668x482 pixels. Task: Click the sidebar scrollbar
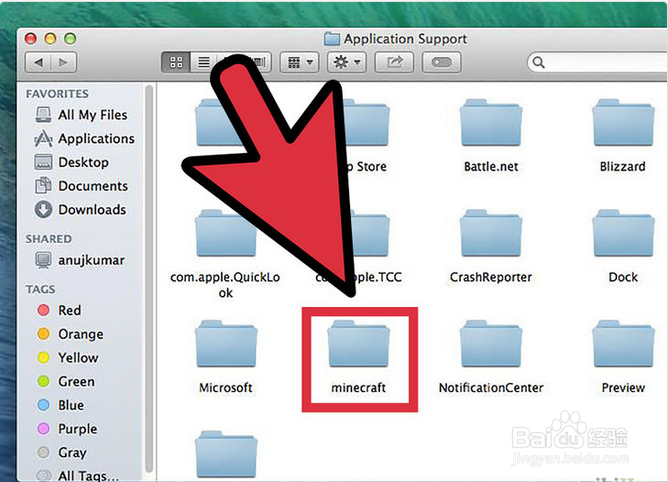click(x=149, y=279)
